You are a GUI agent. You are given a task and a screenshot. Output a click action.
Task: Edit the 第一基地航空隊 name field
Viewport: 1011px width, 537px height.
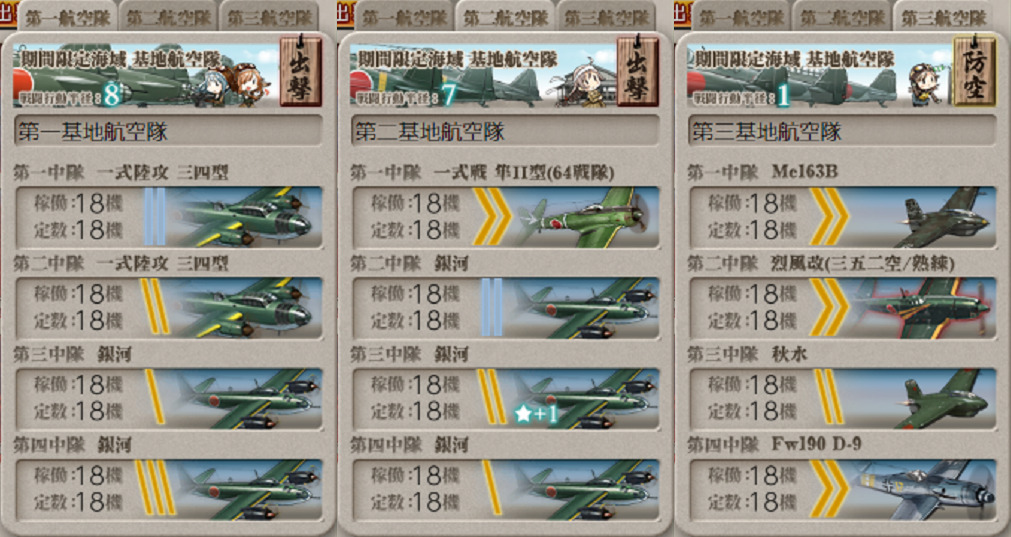coord(169,132)
